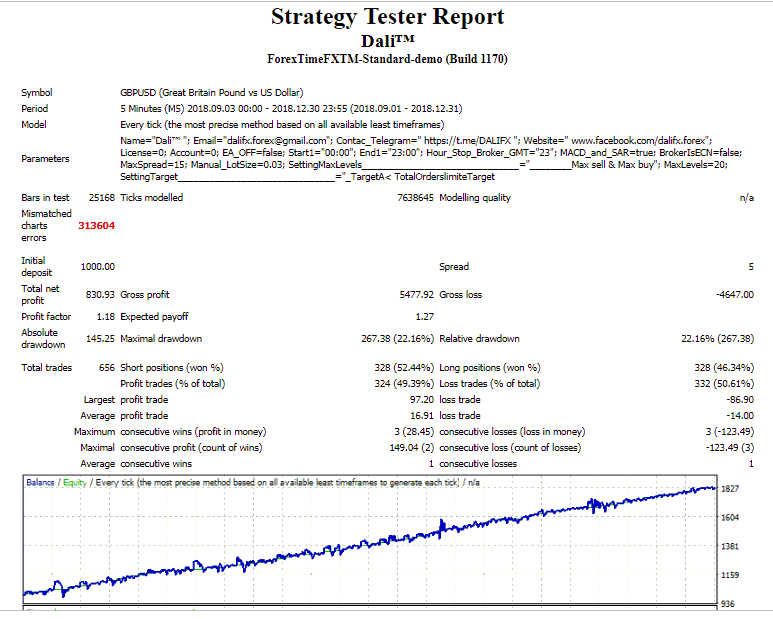Image resolution: width=773 pixels, height=619 pixels.
Task: Select the 1000.00 initial deposit value
Action: [97, 267]
